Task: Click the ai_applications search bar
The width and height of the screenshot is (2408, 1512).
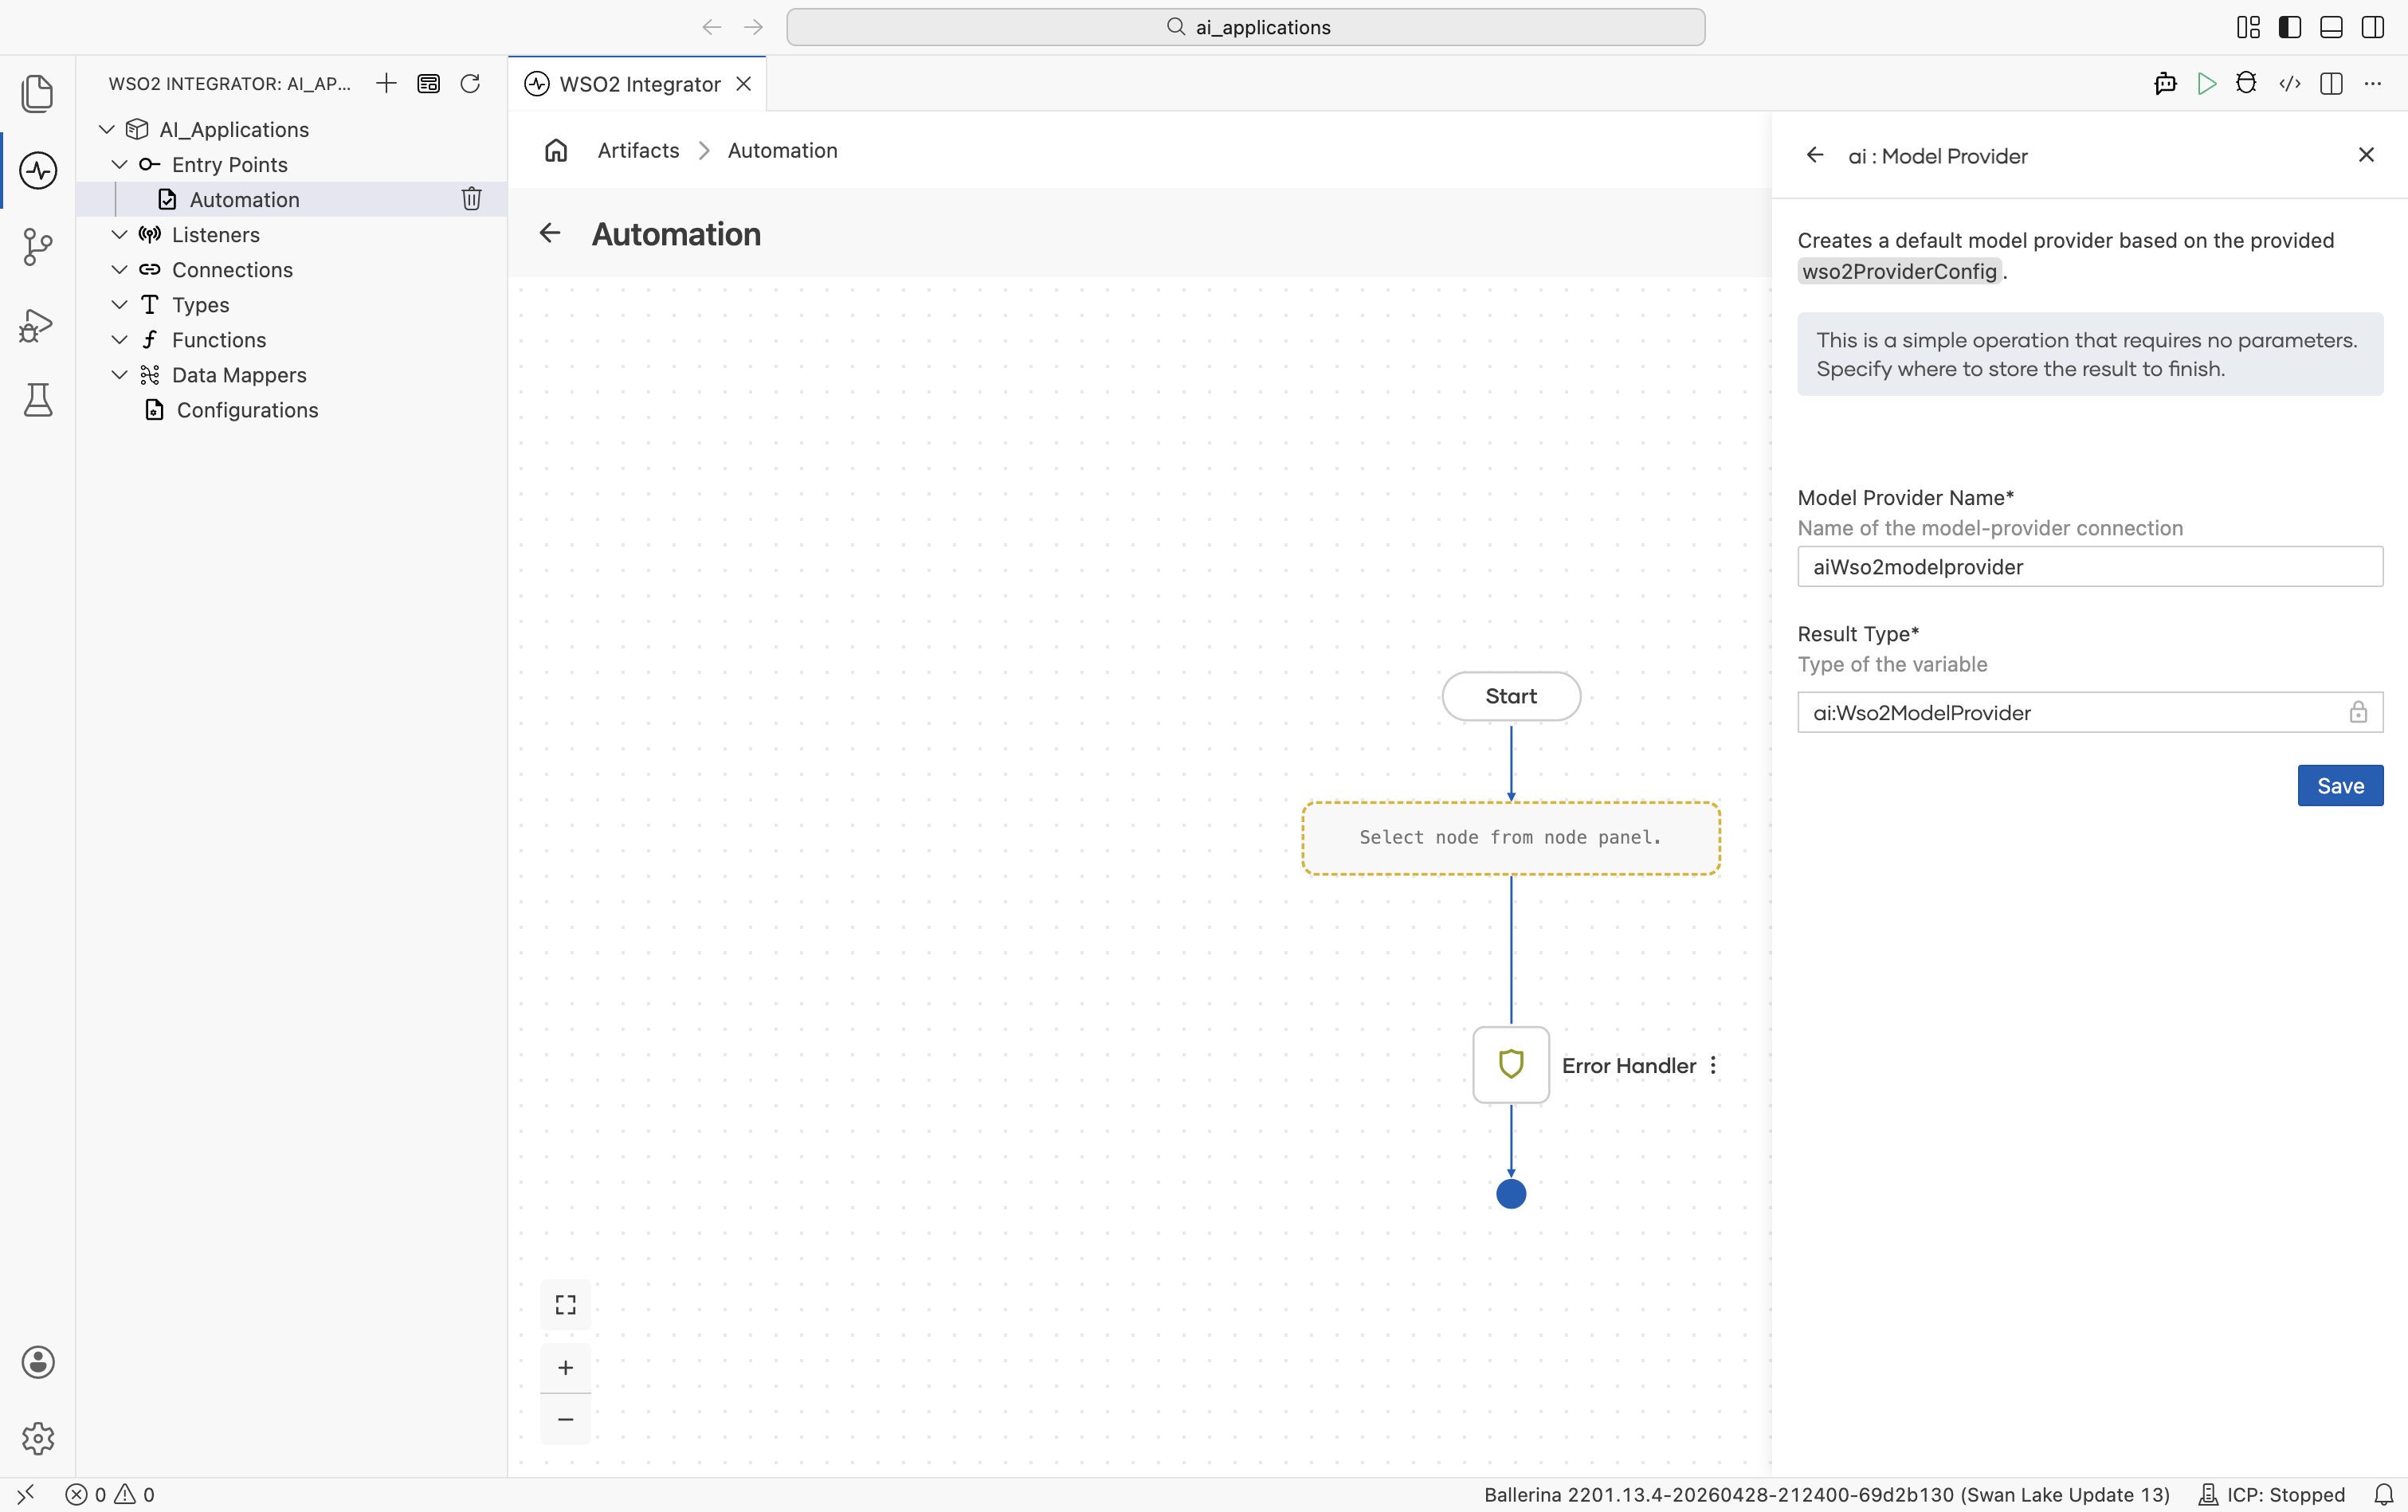Action: [x=1245, y=27]
